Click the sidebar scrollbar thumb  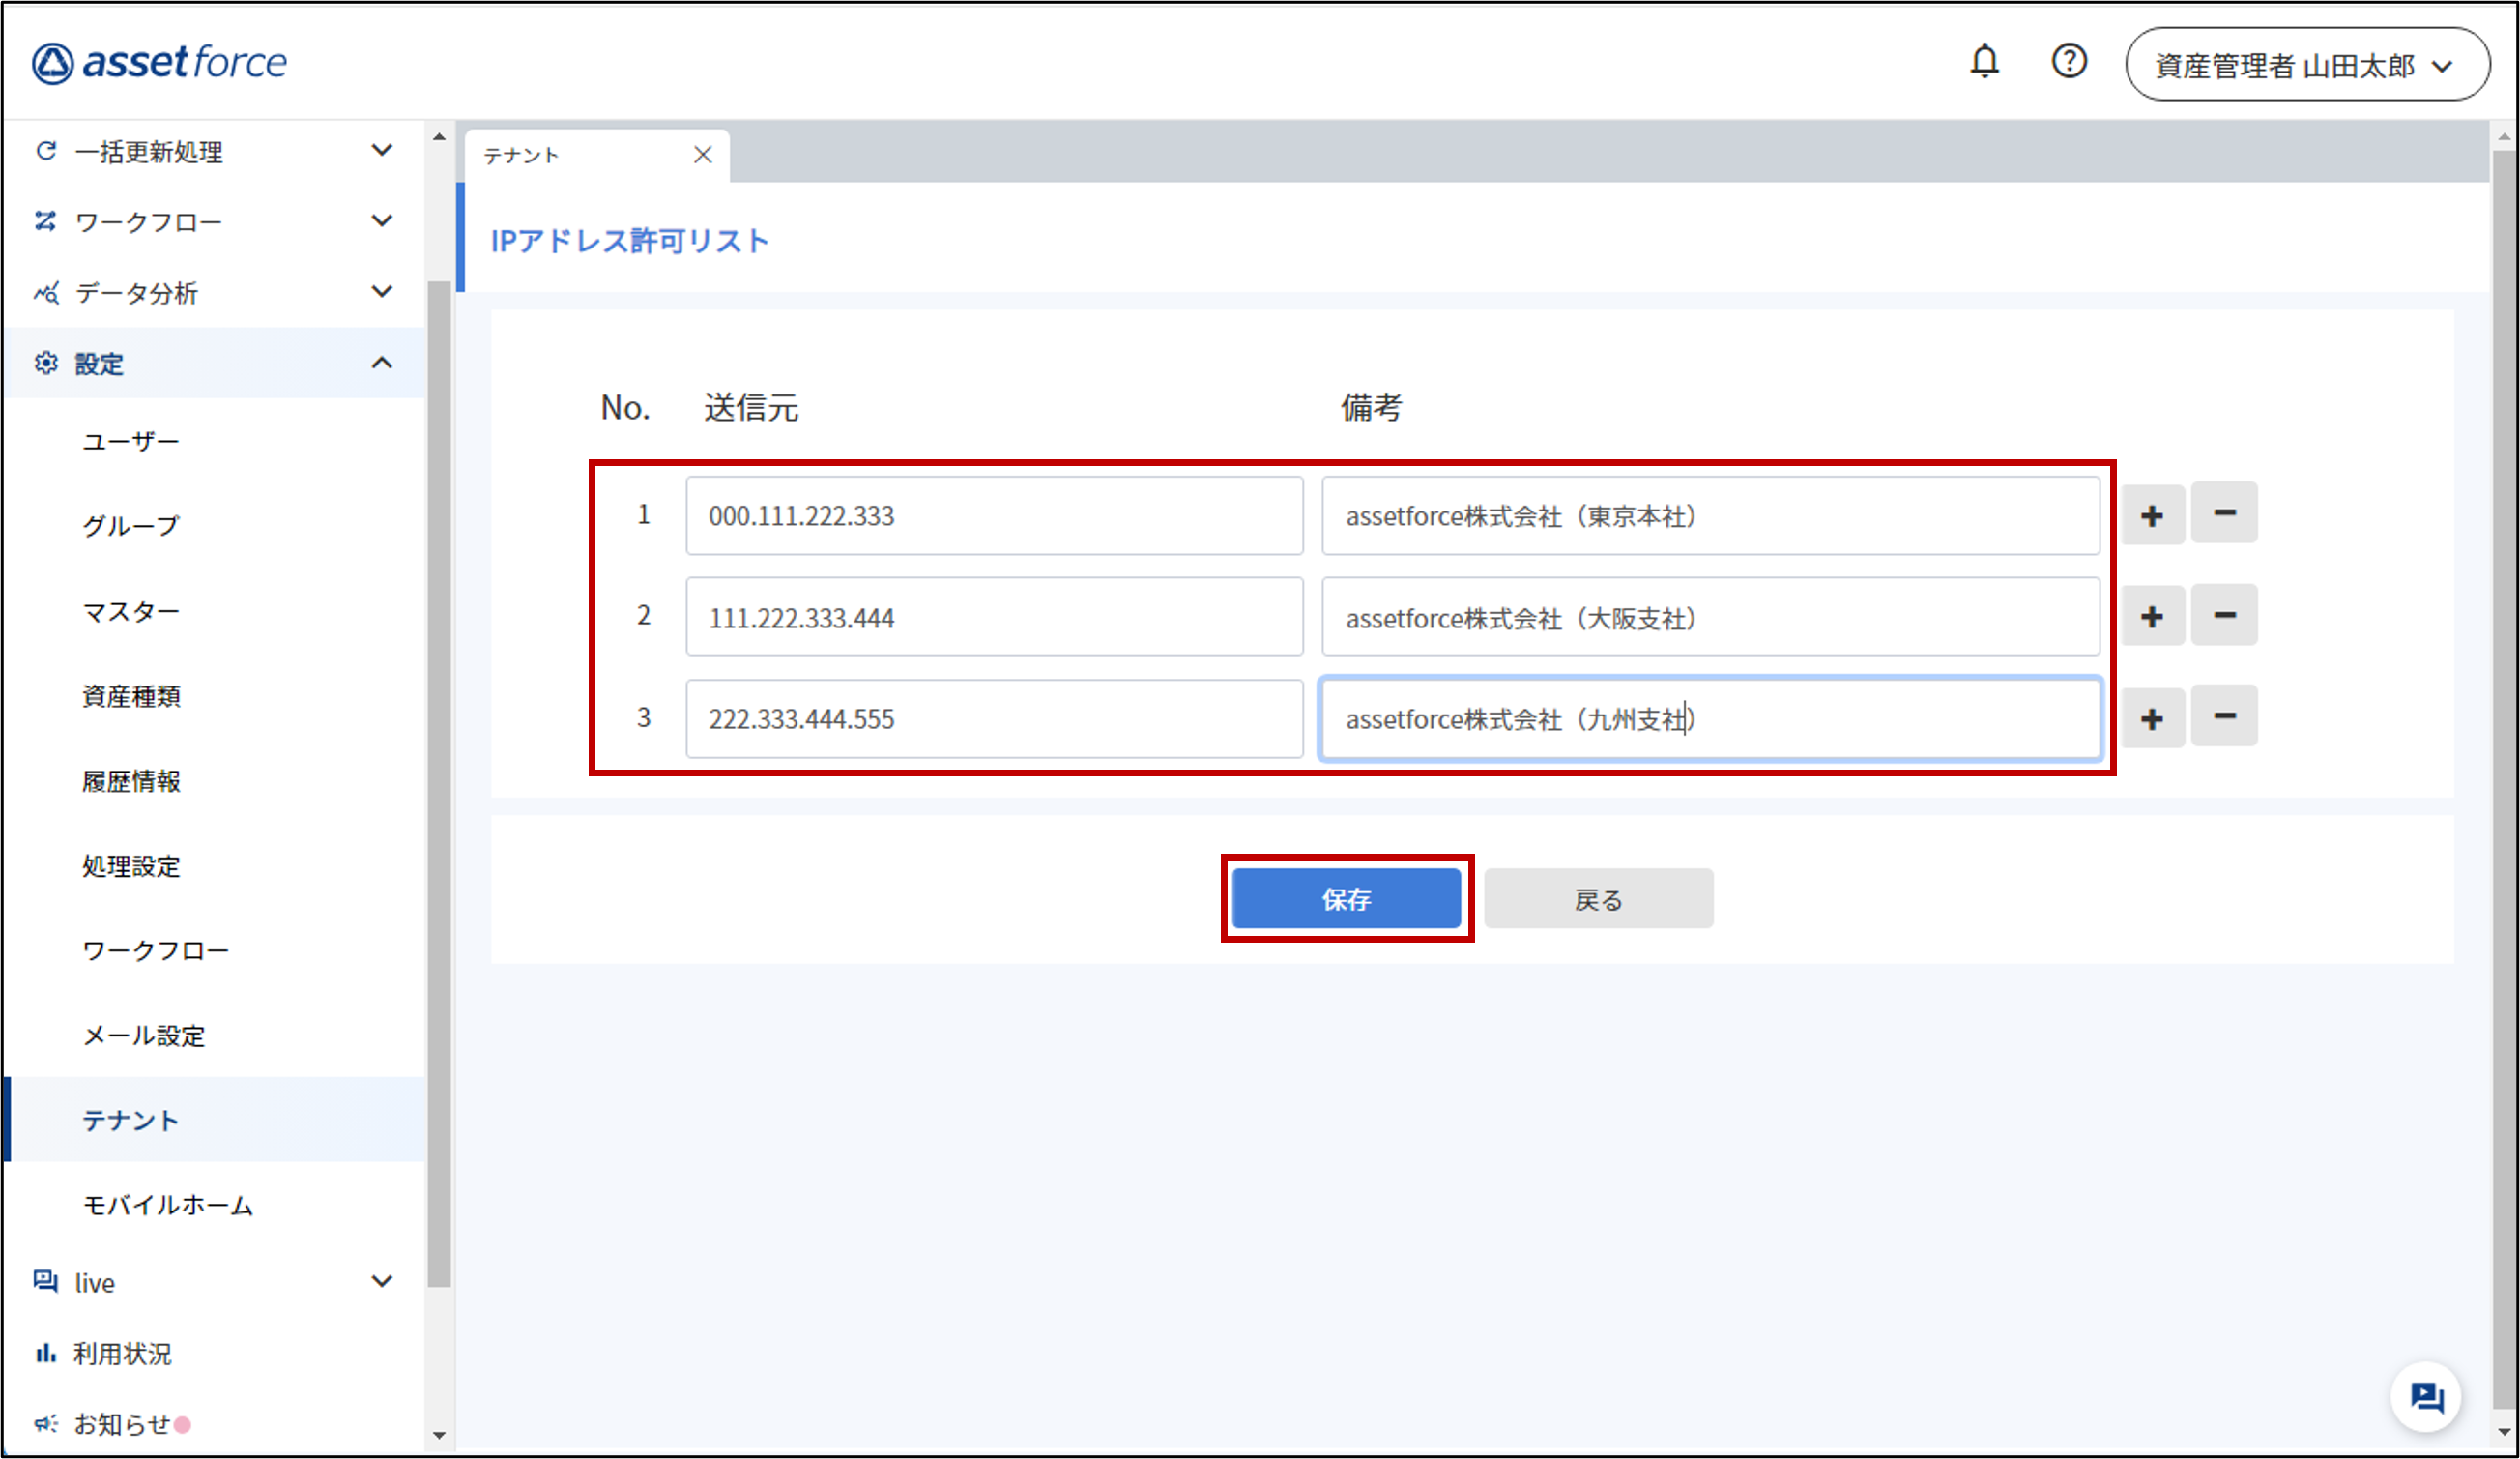click(x=439, y=785)
